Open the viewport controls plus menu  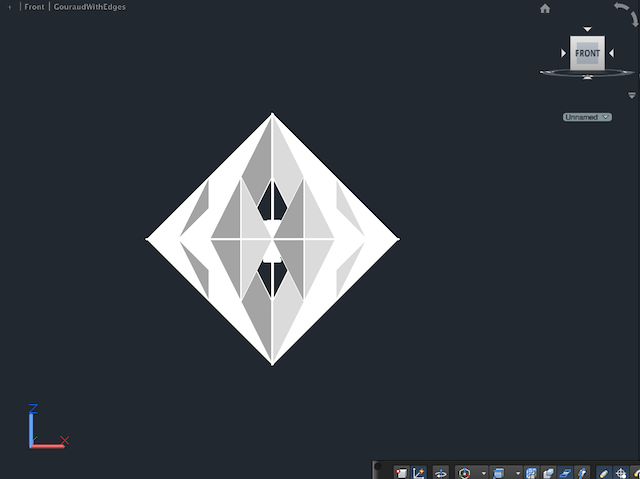9,7
